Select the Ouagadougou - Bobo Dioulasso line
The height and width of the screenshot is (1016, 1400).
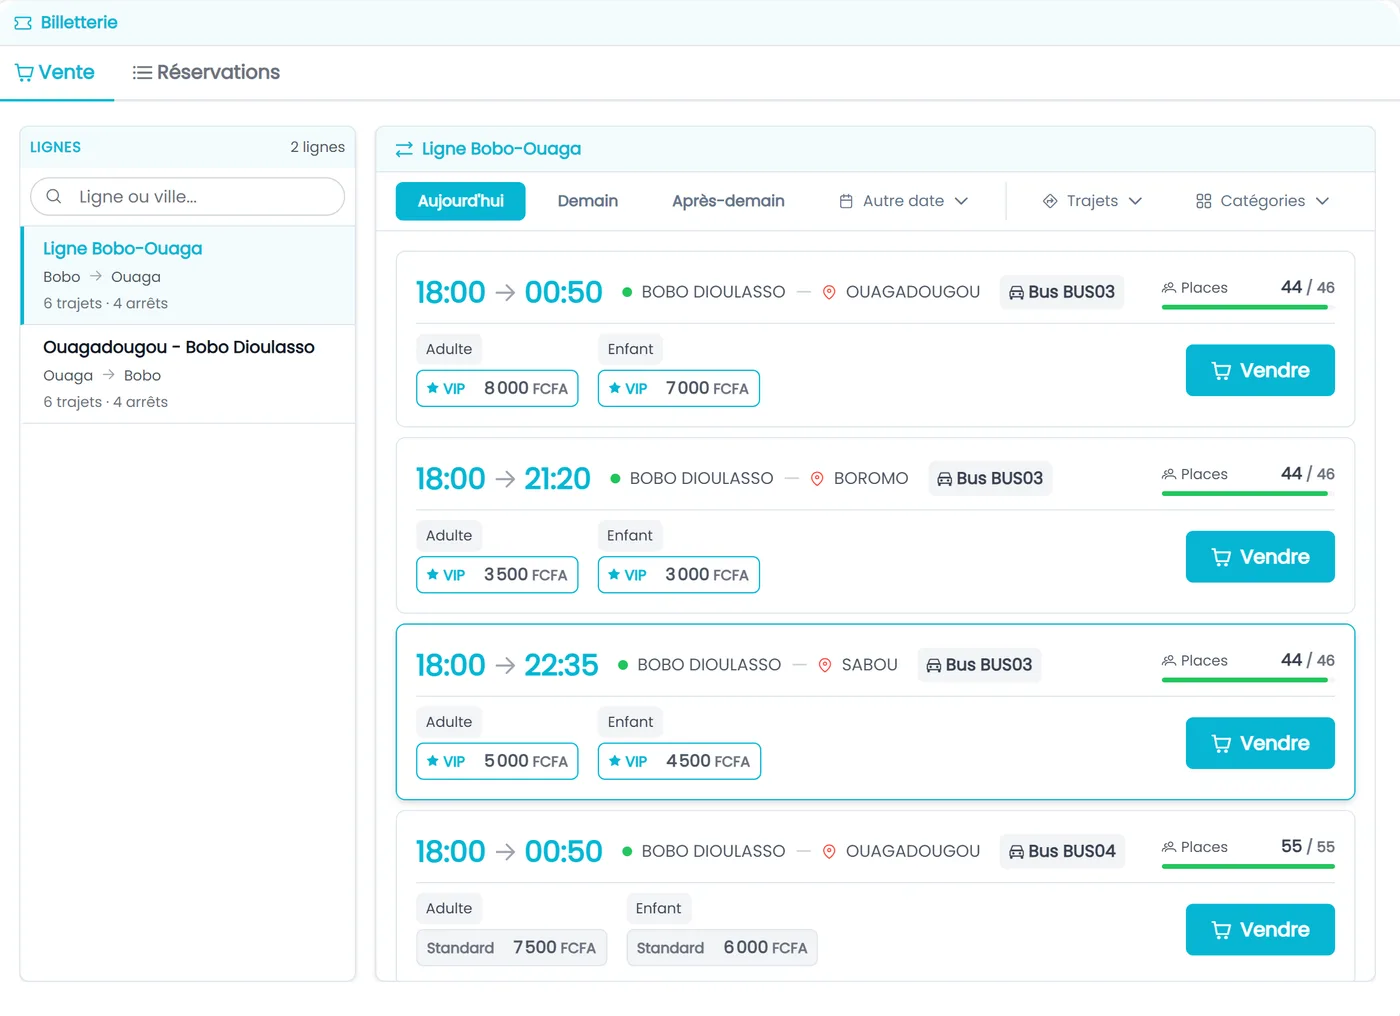[188, 374]
